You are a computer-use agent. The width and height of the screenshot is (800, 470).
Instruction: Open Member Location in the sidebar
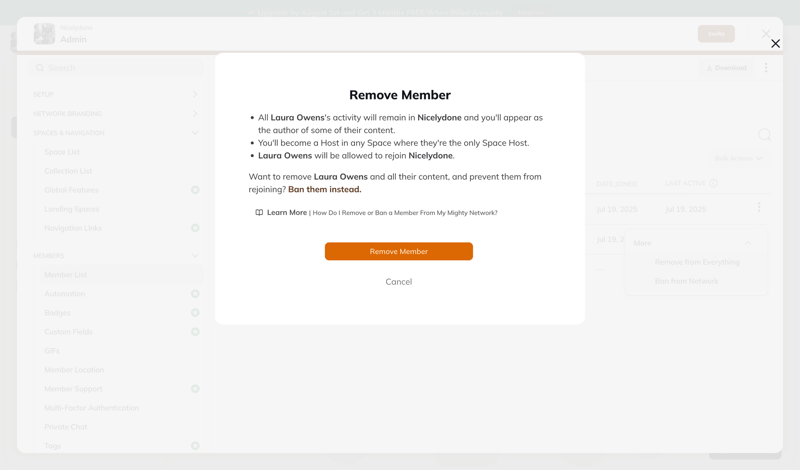pyautogui.click(x=74, y=369)
